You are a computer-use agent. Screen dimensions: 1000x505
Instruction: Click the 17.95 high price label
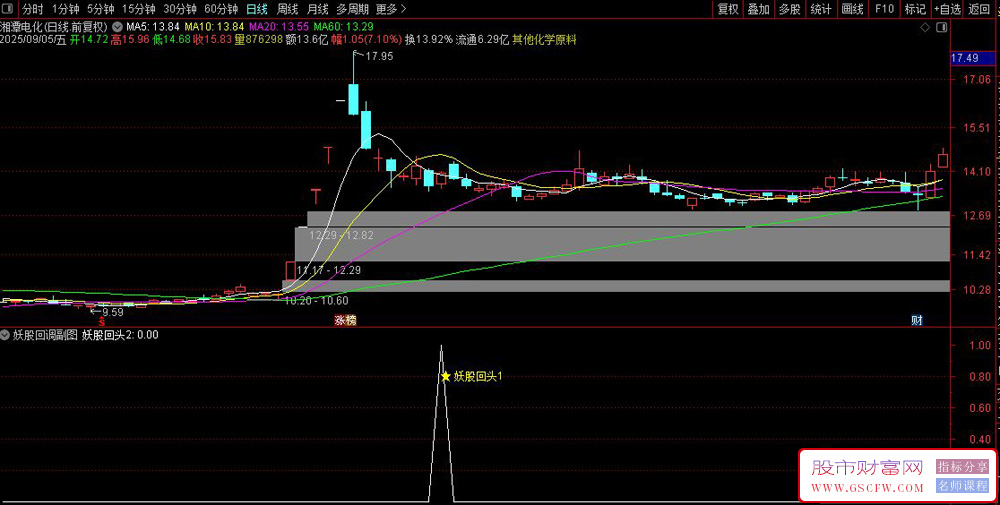point(379,56)
